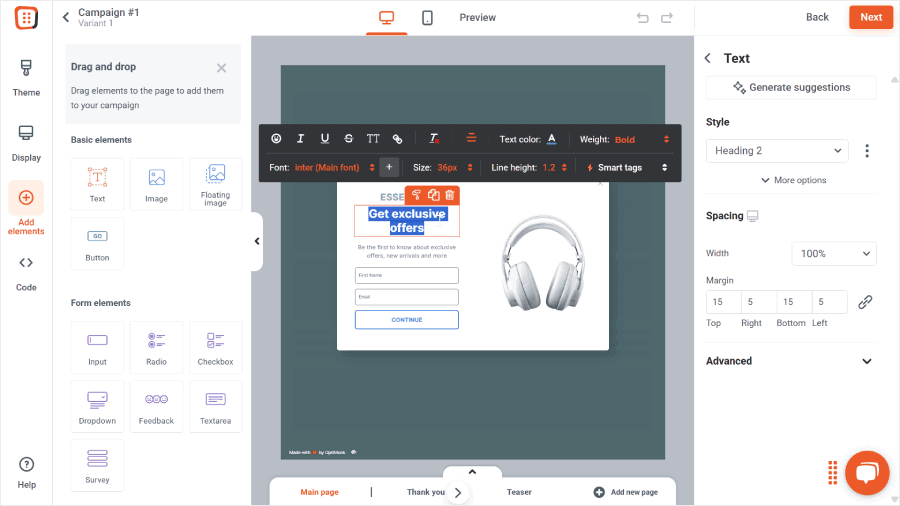The height and width of the screenshot is (506, 900).
Task: Toggle underline formatting
Action: [325, 139]
